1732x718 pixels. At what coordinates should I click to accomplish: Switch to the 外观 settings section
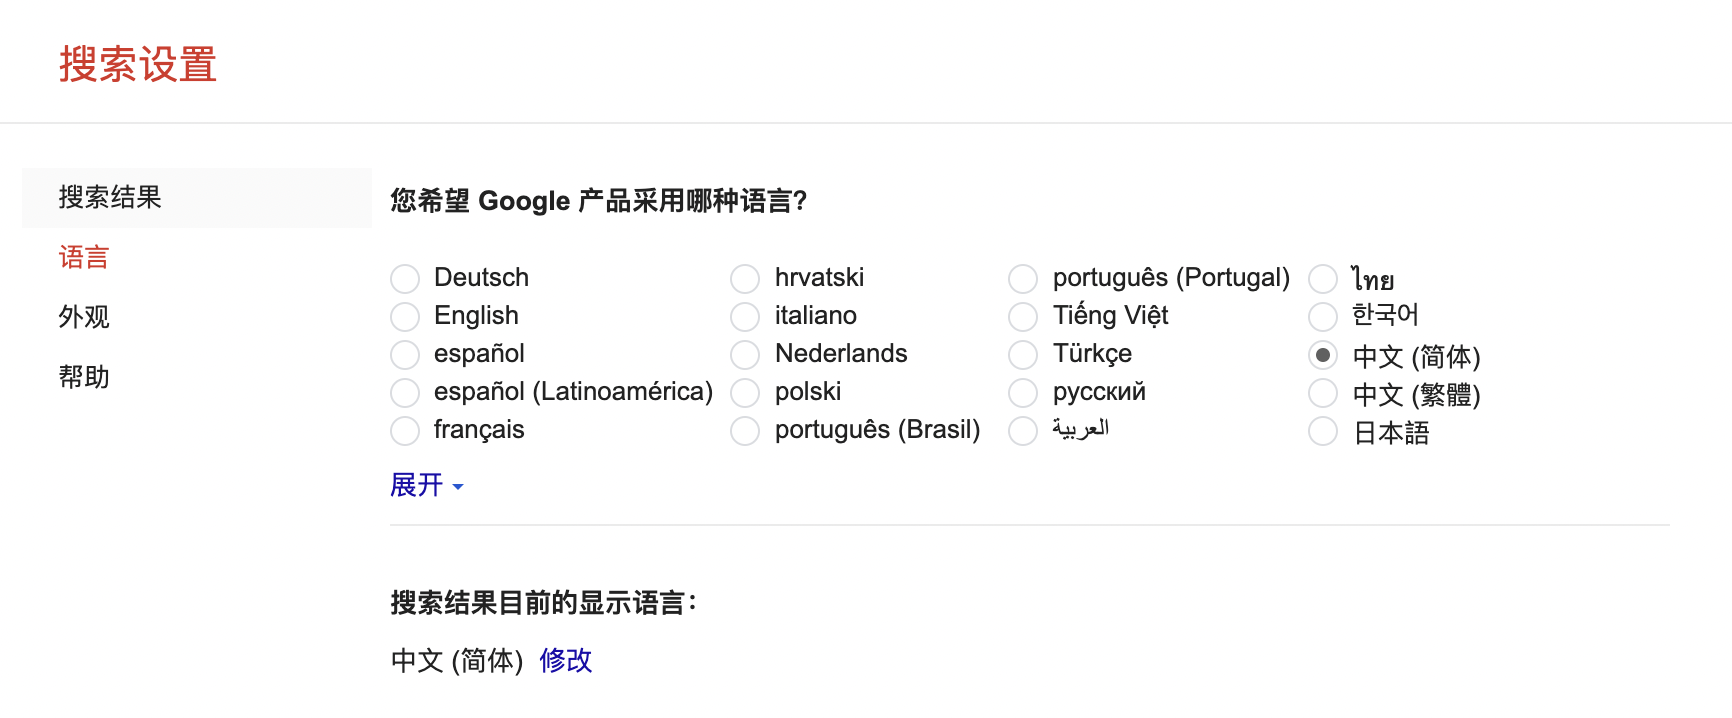click(x=84, y=317)
